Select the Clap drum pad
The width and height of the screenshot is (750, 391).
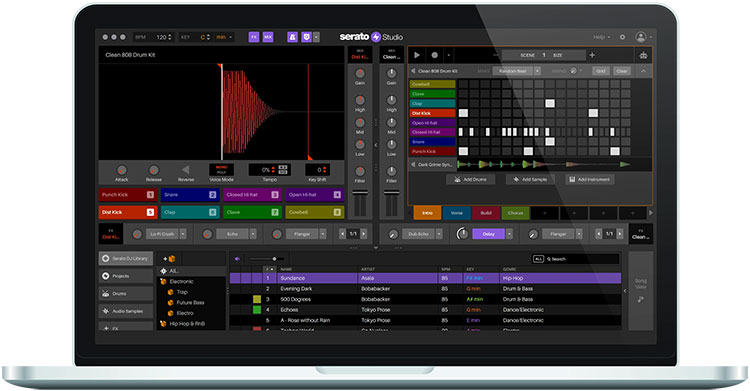(190, 212)
